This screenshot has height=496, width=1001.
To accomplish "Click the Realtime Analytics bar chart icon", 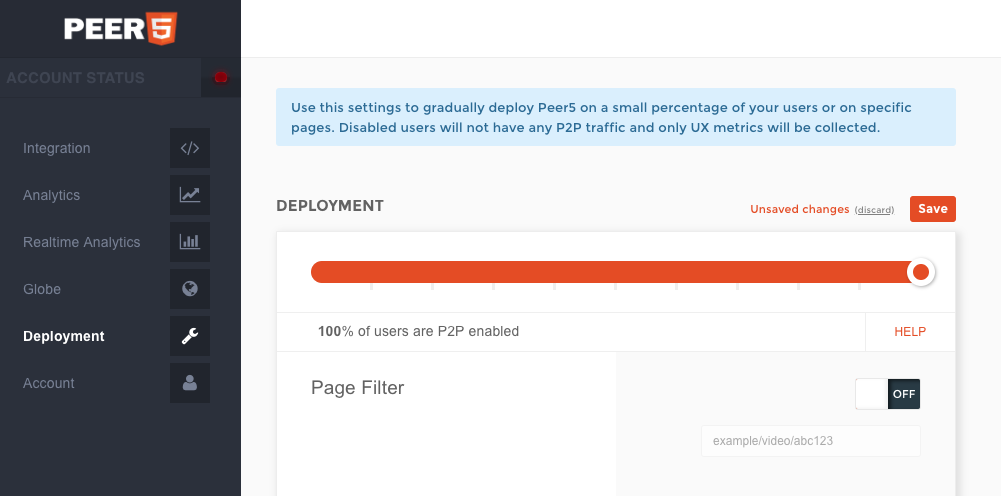I will coord(190,242).
